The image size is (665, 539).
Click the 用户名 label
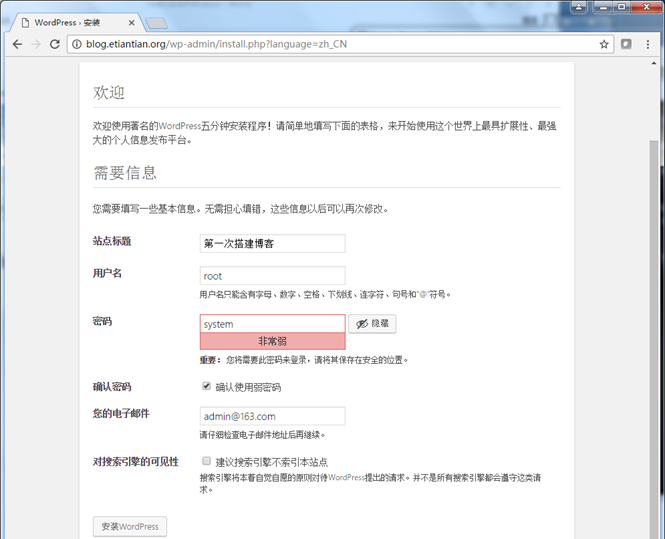tap(107, 273)
